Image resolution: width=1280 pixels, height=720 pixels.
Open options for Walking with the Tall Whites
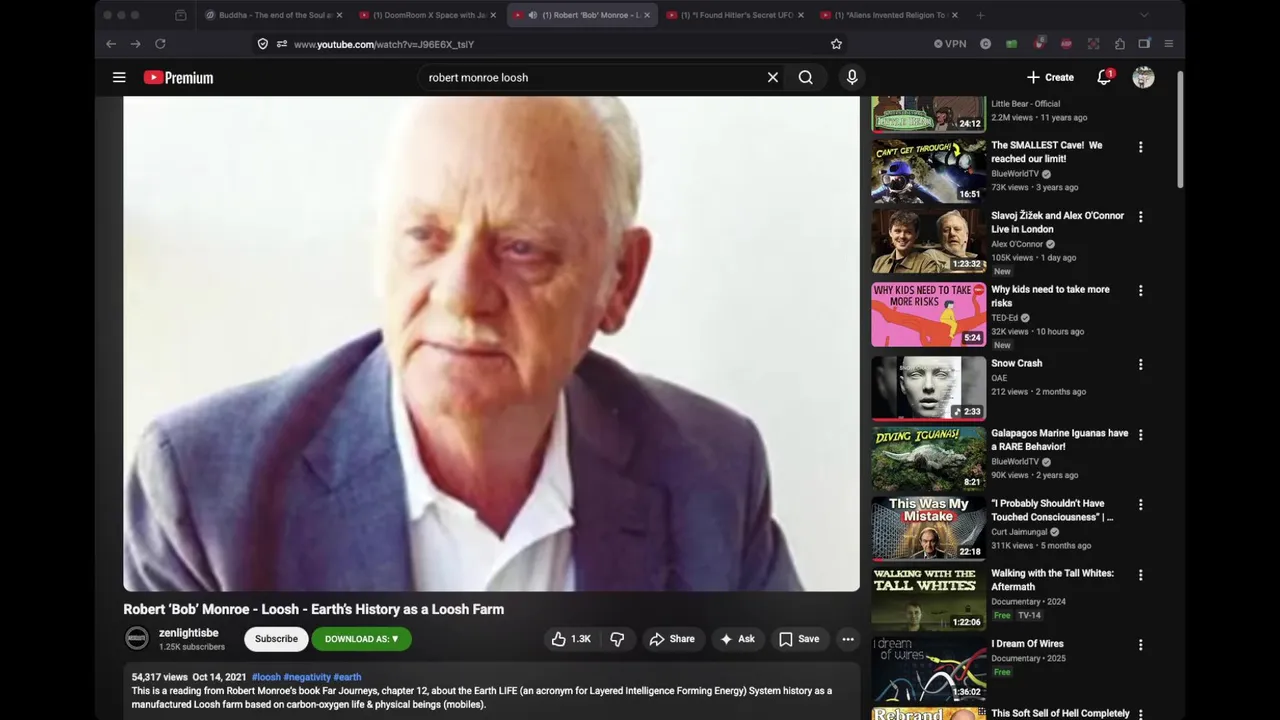[1140, 575]
